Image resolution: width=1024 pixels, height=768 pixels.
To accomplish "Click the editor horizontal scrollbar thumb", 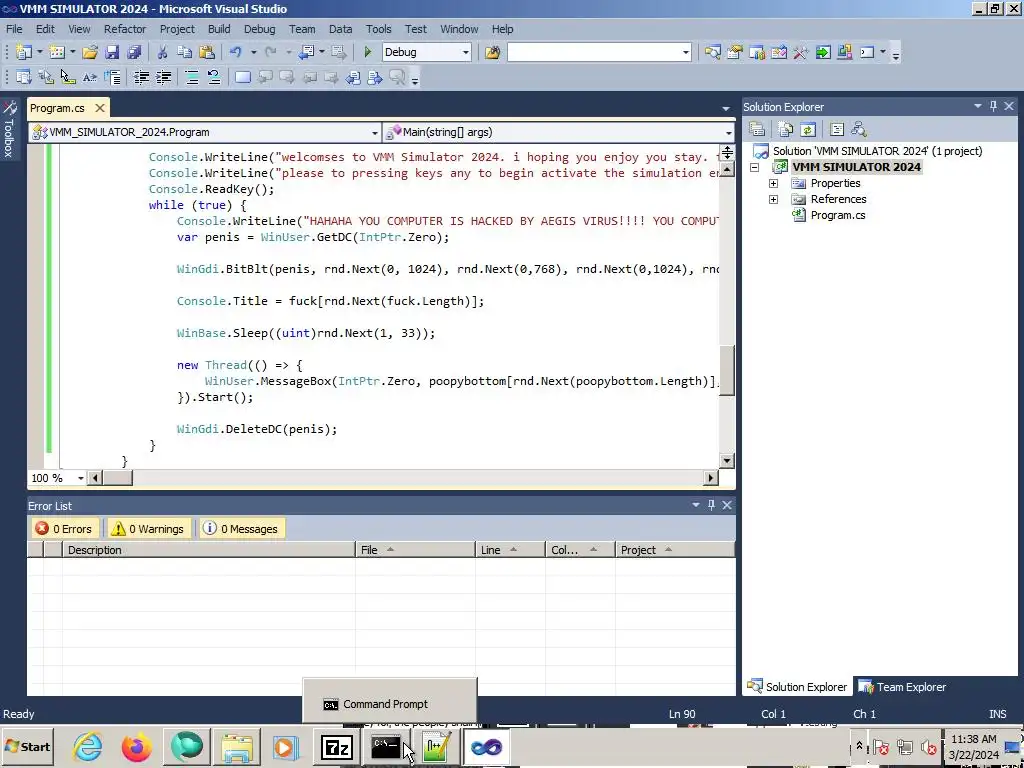I will [x=118, y=478].
